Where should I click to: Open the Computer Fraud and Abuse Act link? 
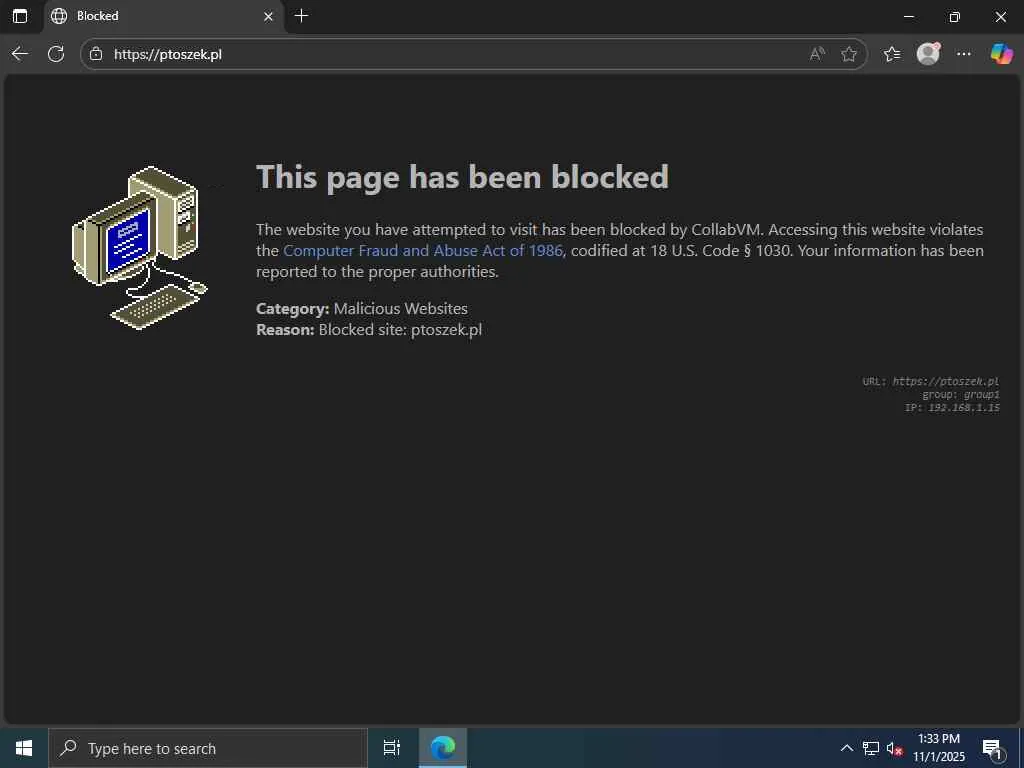pyautogui.click(x=423, y=251)
